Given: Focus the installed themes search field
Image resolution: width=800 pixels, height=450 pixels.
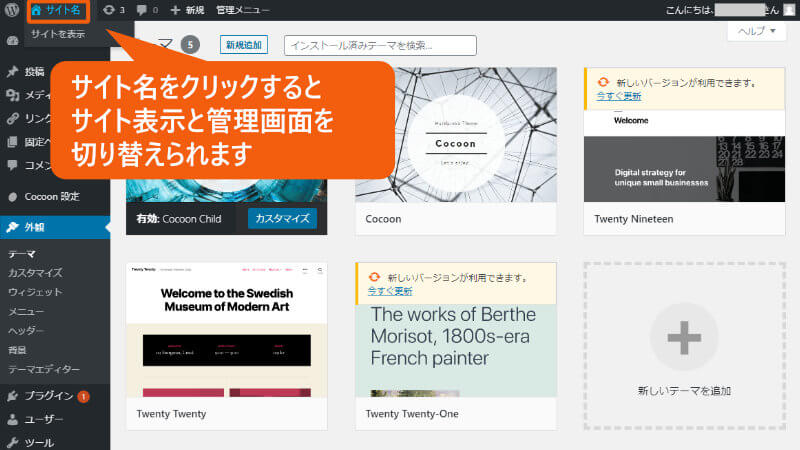Looking at the screenshot, I should click(x=380, y=45).
